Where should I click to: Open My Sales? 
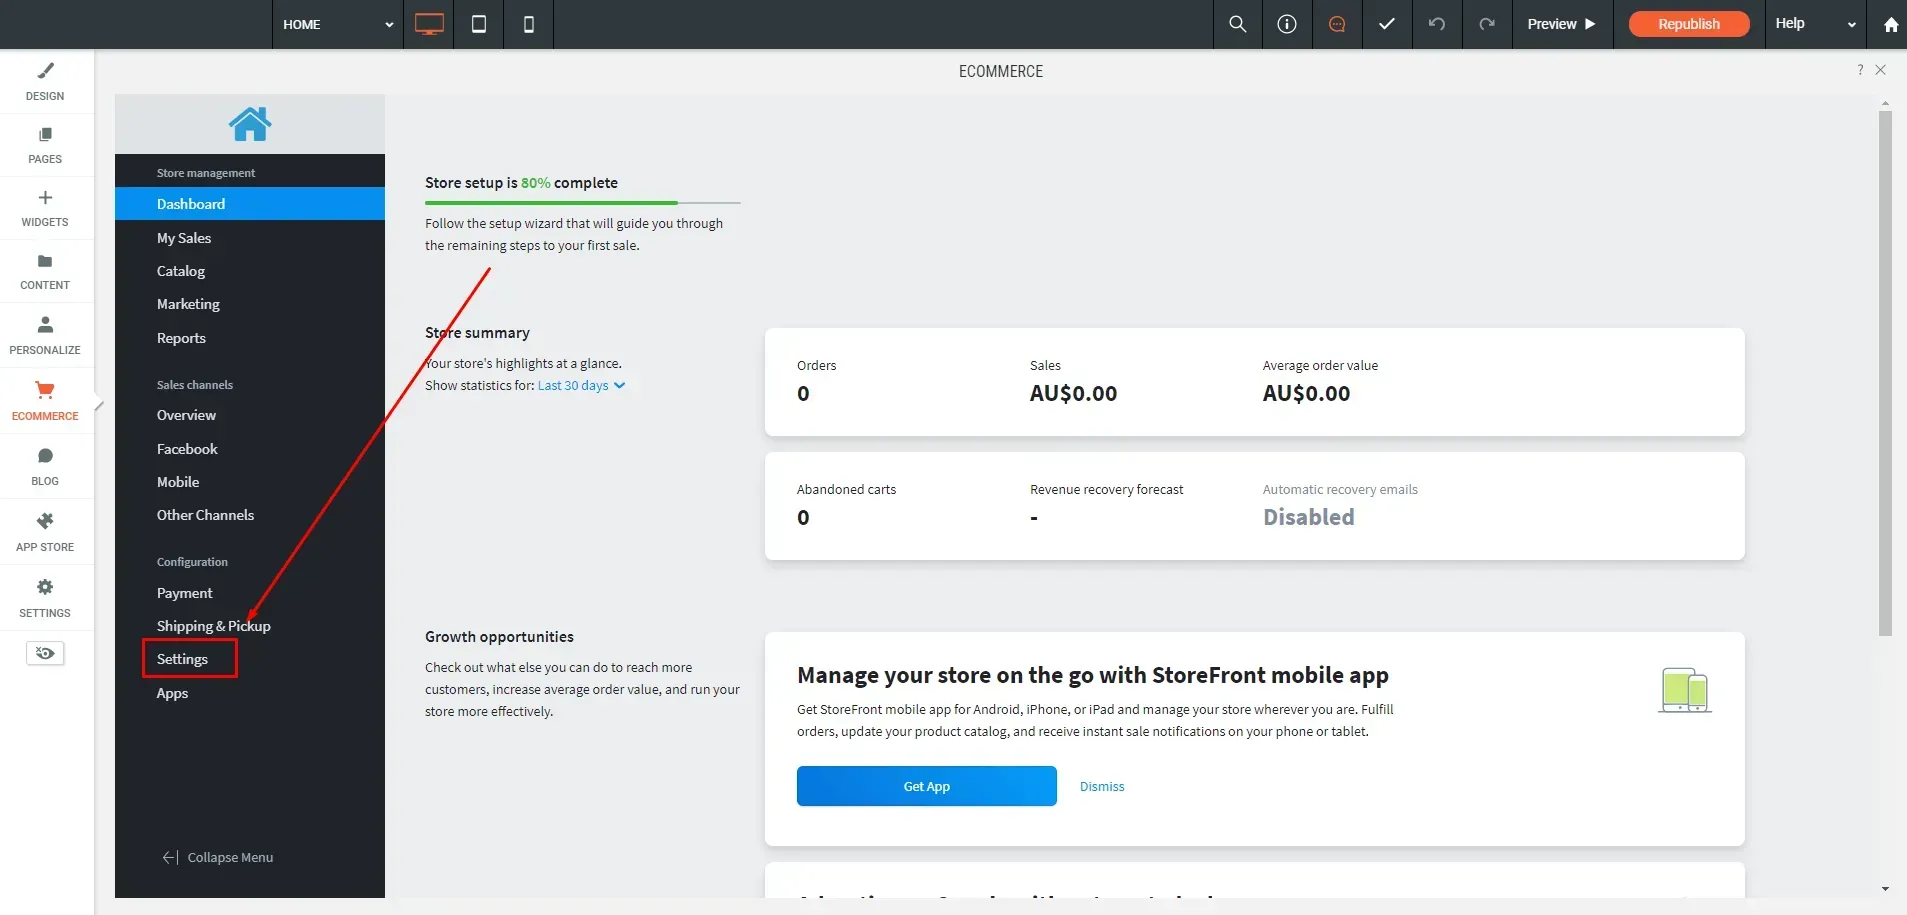click(184, 238)
